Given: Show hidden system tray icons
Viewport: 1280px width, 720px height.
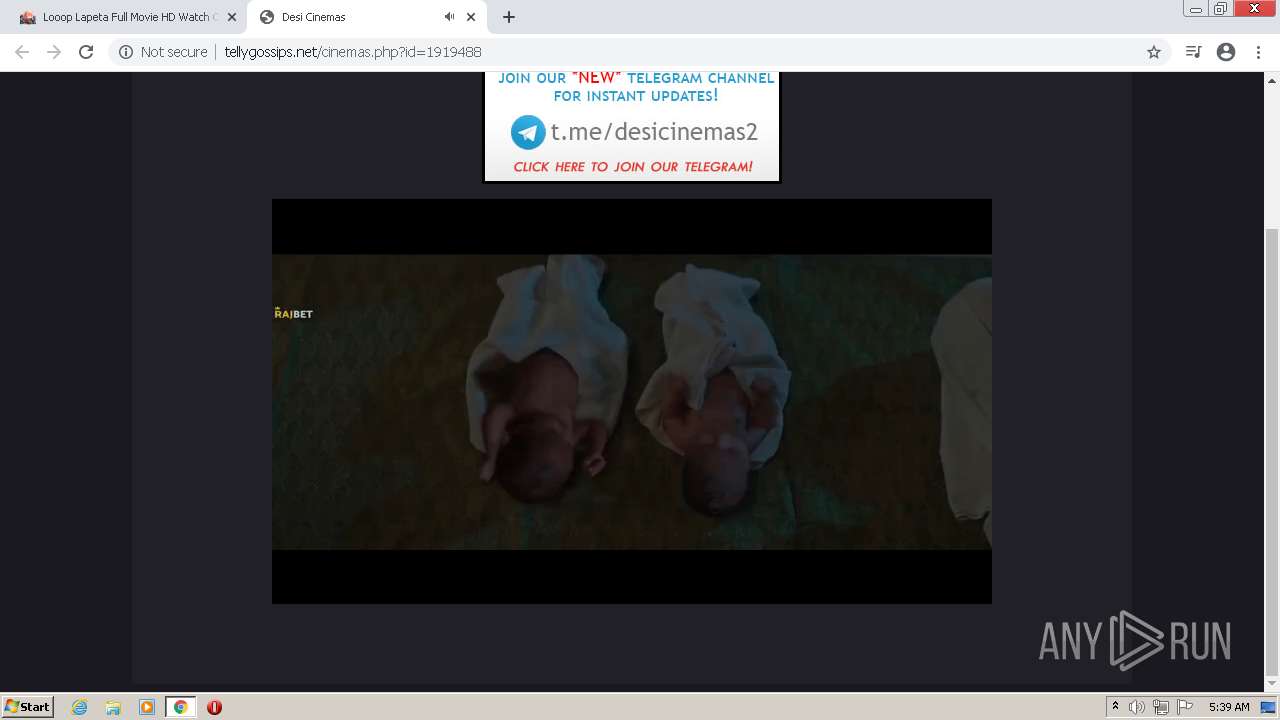Looking at the screenshot, I should point(1115,707).
